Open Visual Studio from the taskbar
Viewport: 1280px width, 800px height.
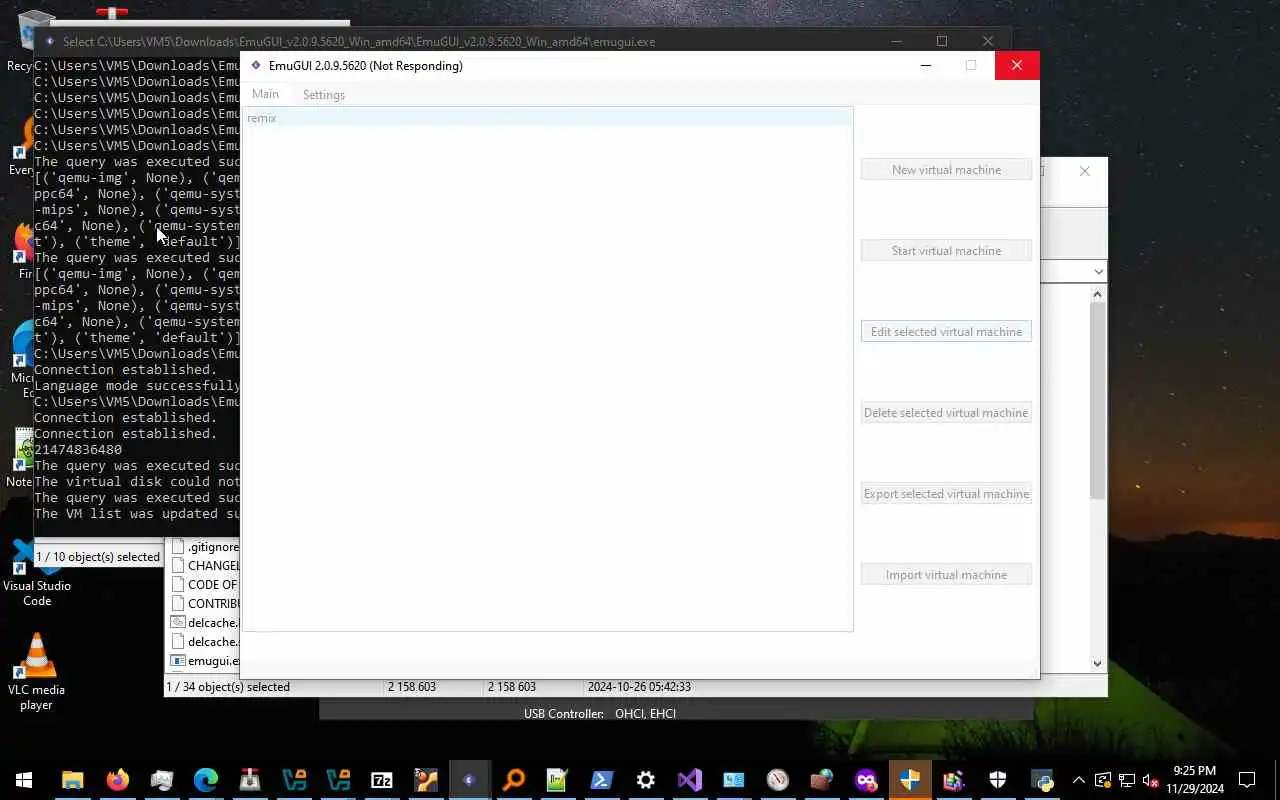690,780
